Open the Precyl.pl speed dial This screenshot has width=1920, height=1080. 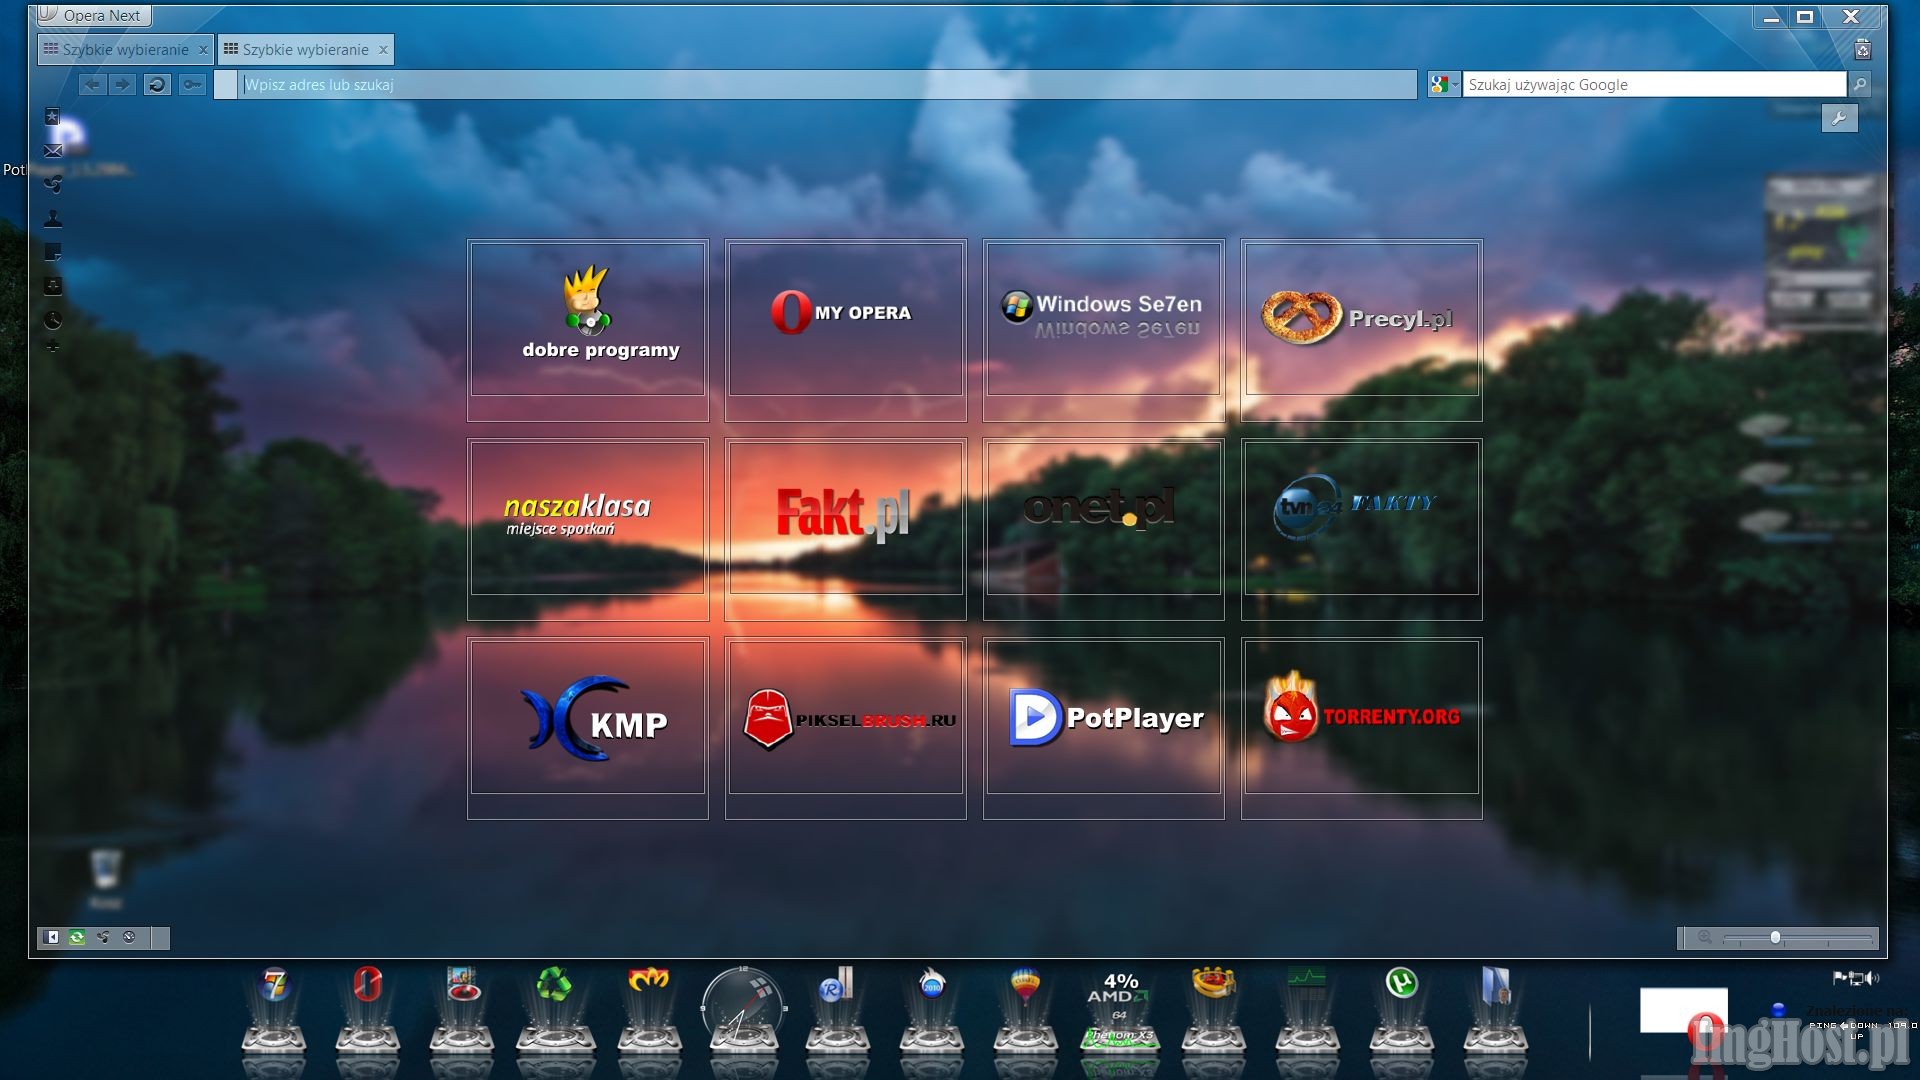click(1362, 330)
